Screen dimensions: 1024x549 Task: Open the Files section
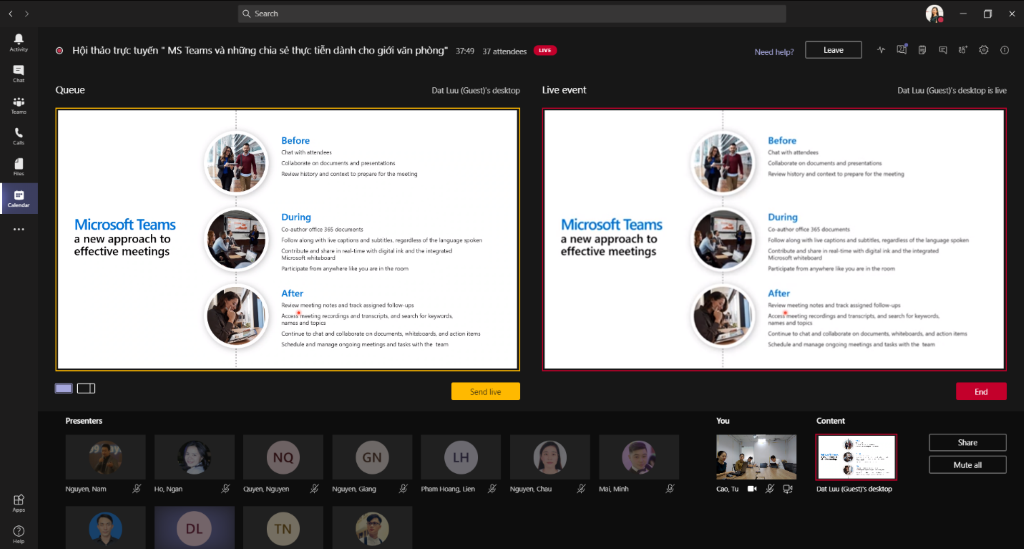tap(18, 166)
